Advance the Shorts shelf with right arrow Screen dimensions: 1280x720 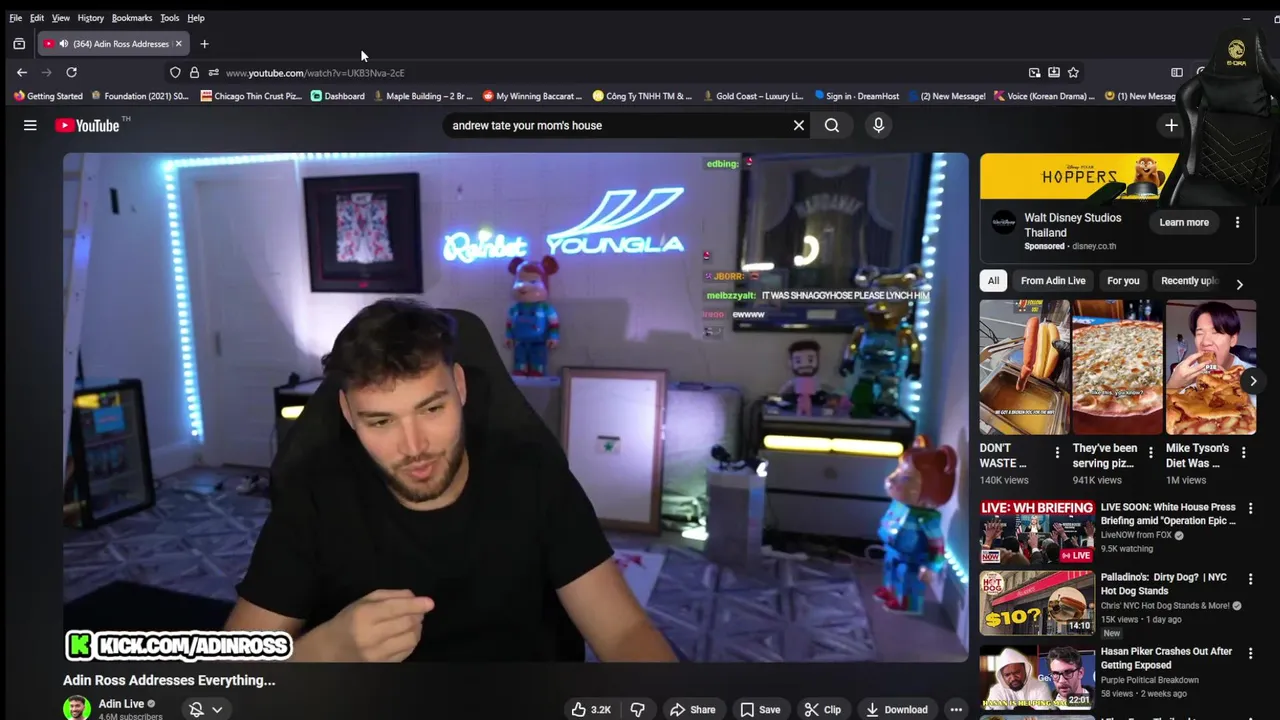[1253, 381]
